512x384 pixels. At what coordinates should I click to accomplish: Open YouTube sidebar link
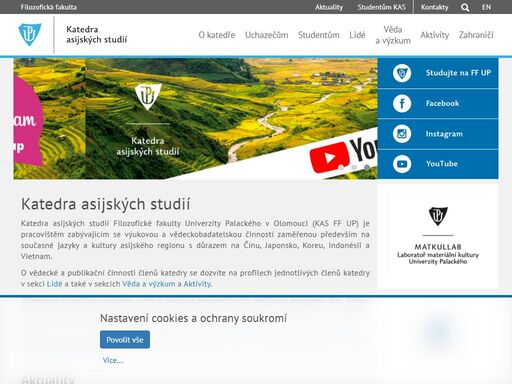click(441, 164)
